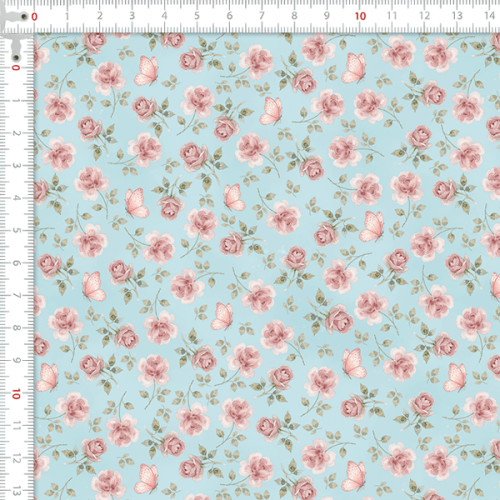Click number 13 on the vertical ruler
This screenshot has width=500, height=500.
click(x=16, y=491)
